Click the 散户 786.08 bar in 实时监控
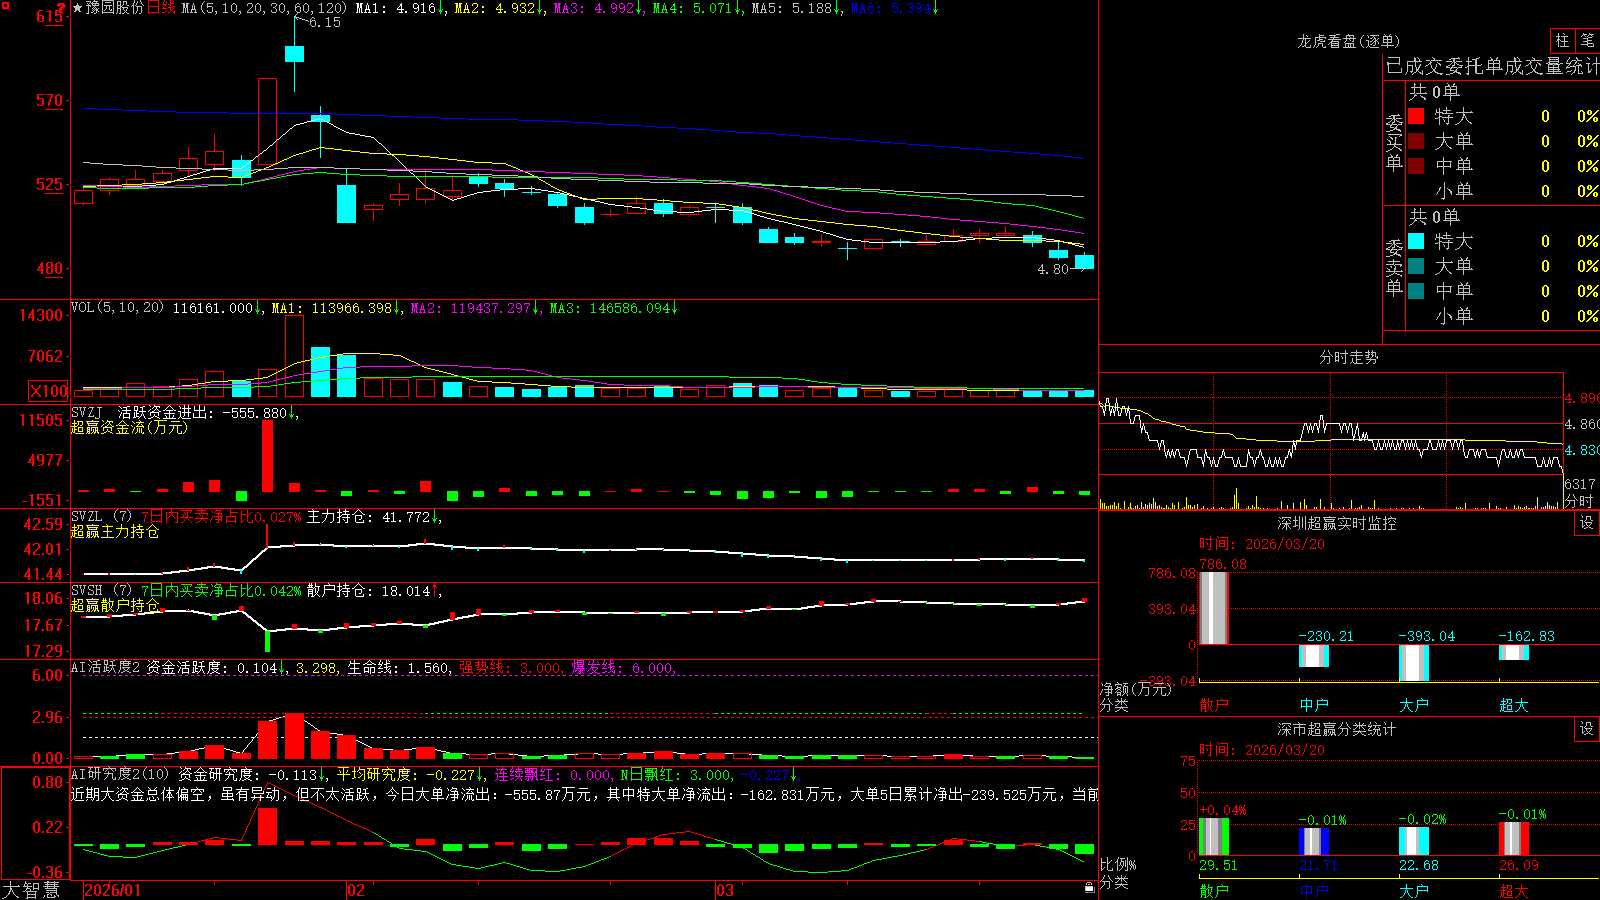1600x900 pixels. point(1214,608)
